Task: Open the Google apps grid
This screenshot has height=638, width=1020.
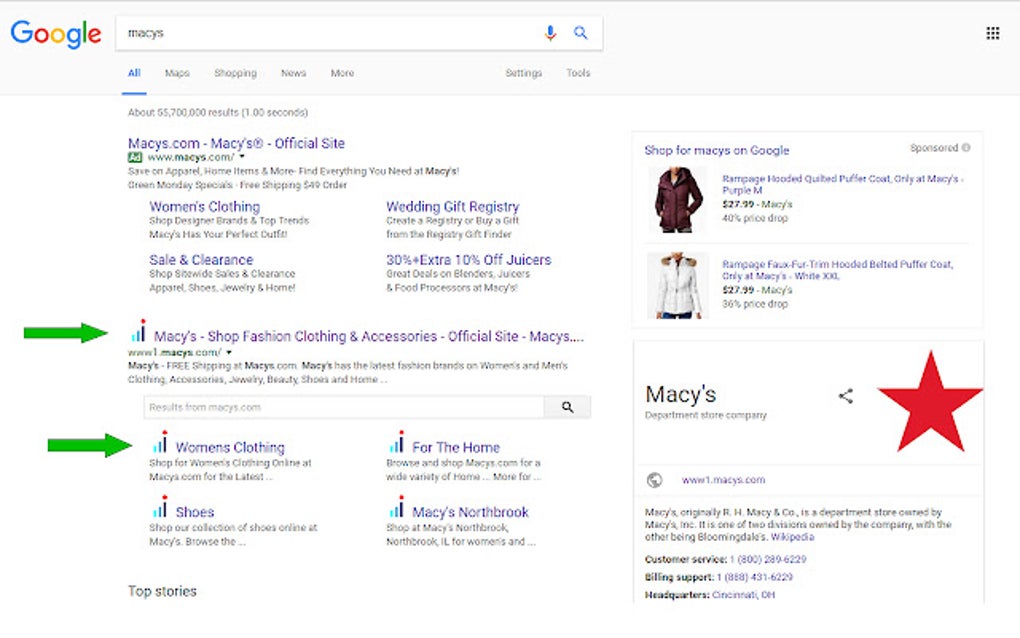Action: (x=993, y=33)
